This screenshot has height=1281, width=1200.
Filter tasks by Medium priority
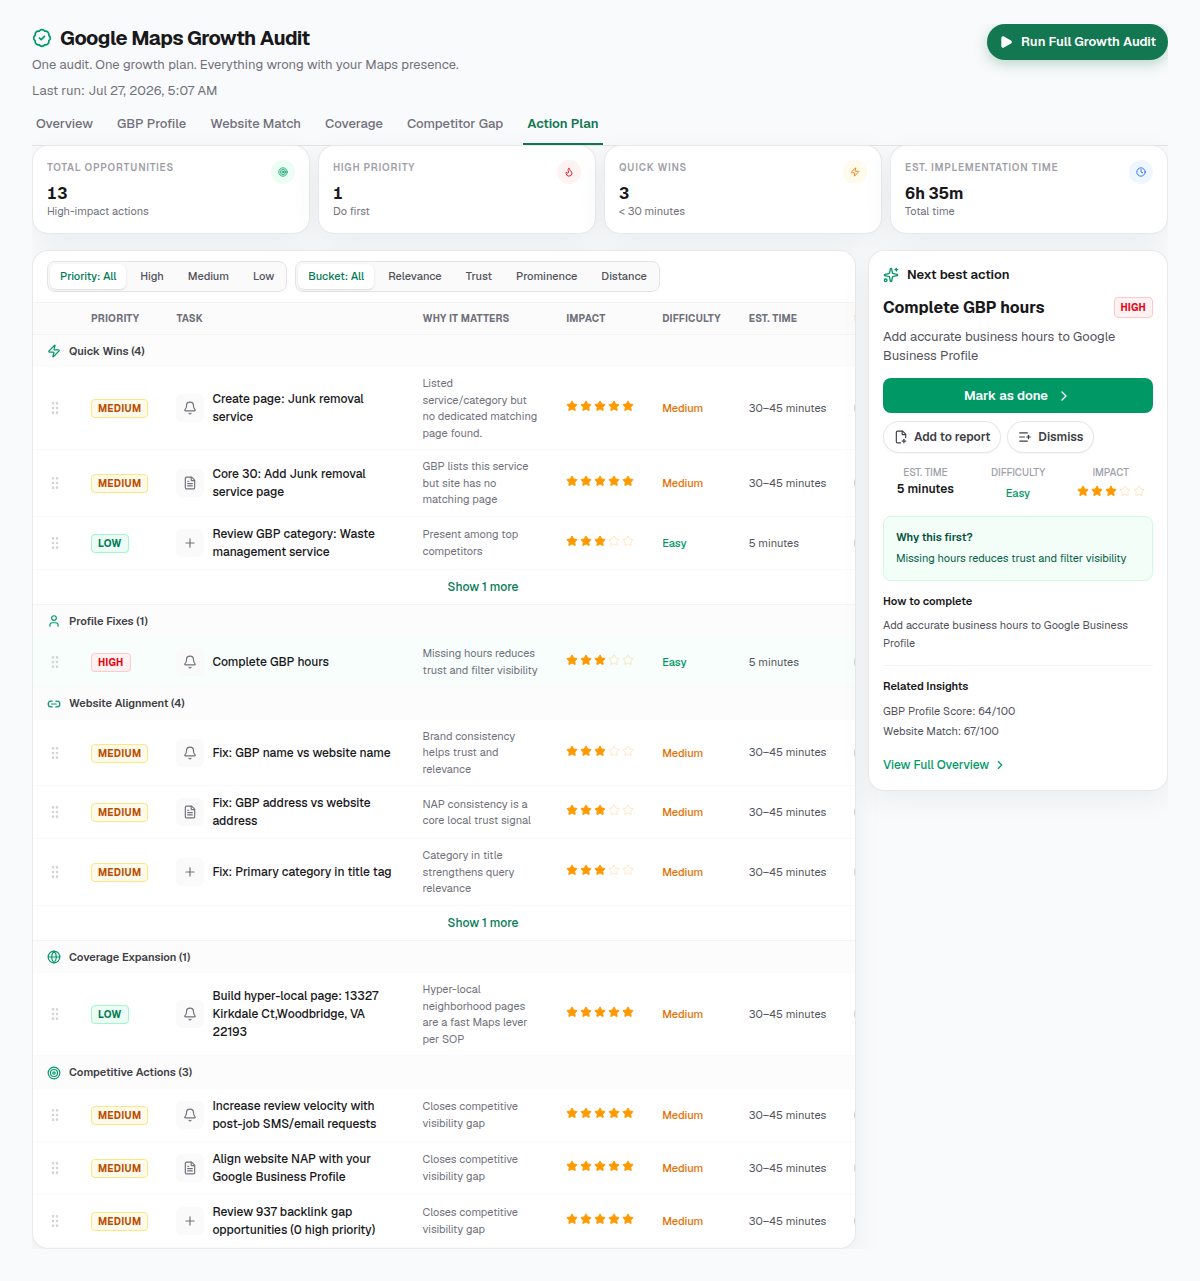pos(208,276)
